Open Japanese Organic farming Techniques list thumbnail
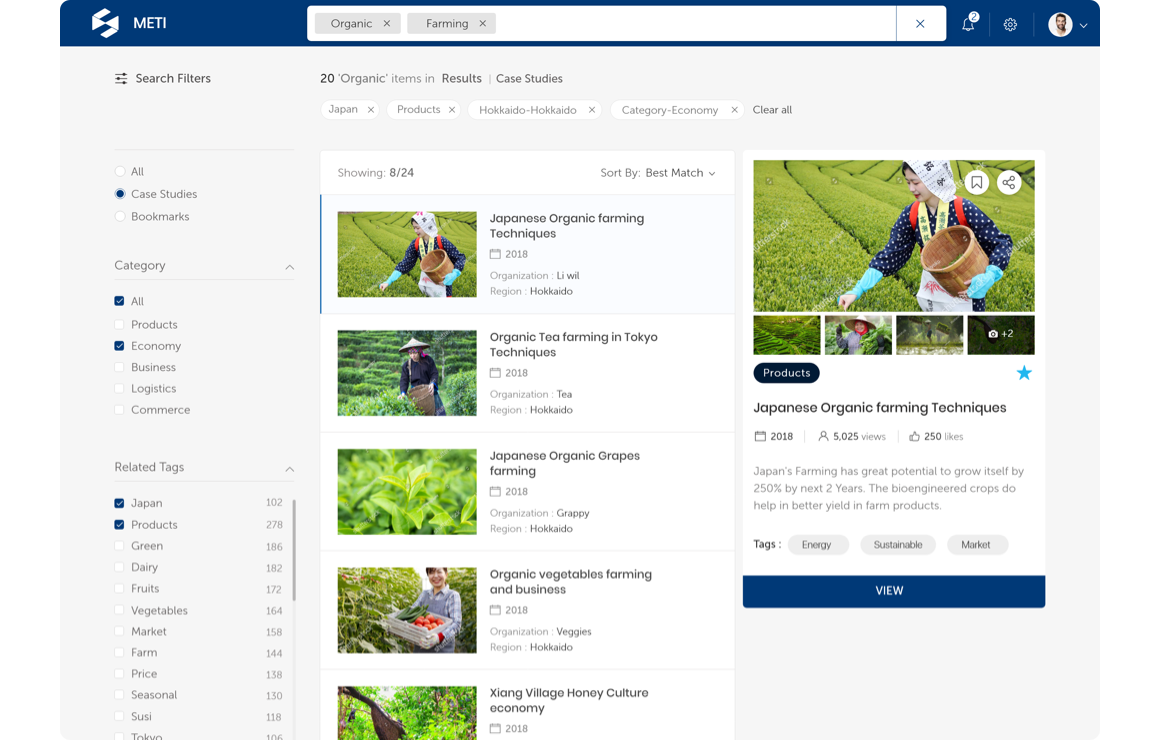This screenshot has height=740, width=1160. [x=407, y=255]
